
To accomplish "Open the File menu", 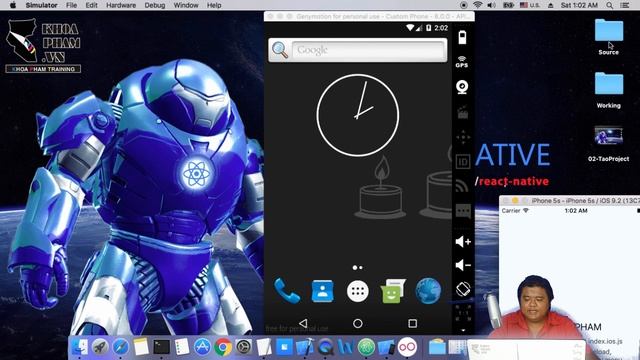I will point(71,5).
